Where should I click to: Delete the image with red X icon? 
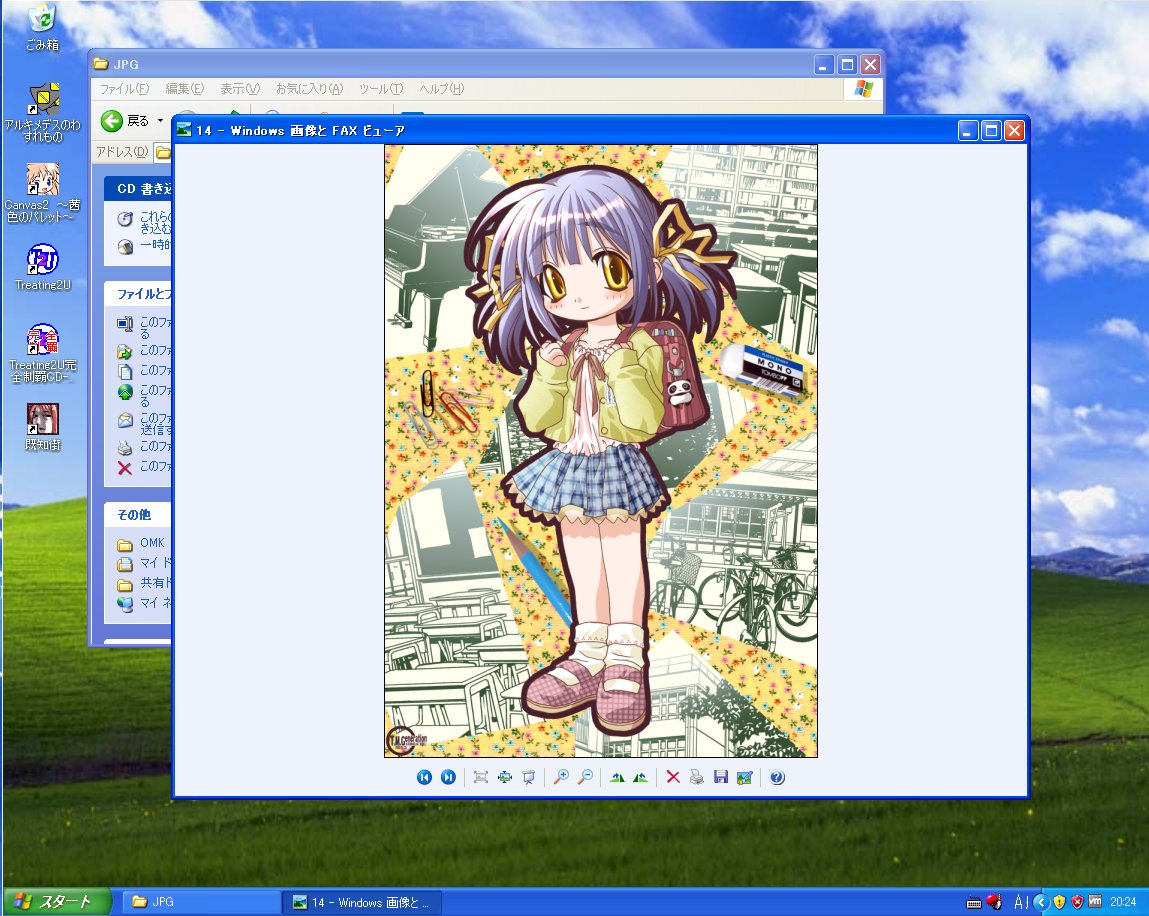[x=673, y=777]
